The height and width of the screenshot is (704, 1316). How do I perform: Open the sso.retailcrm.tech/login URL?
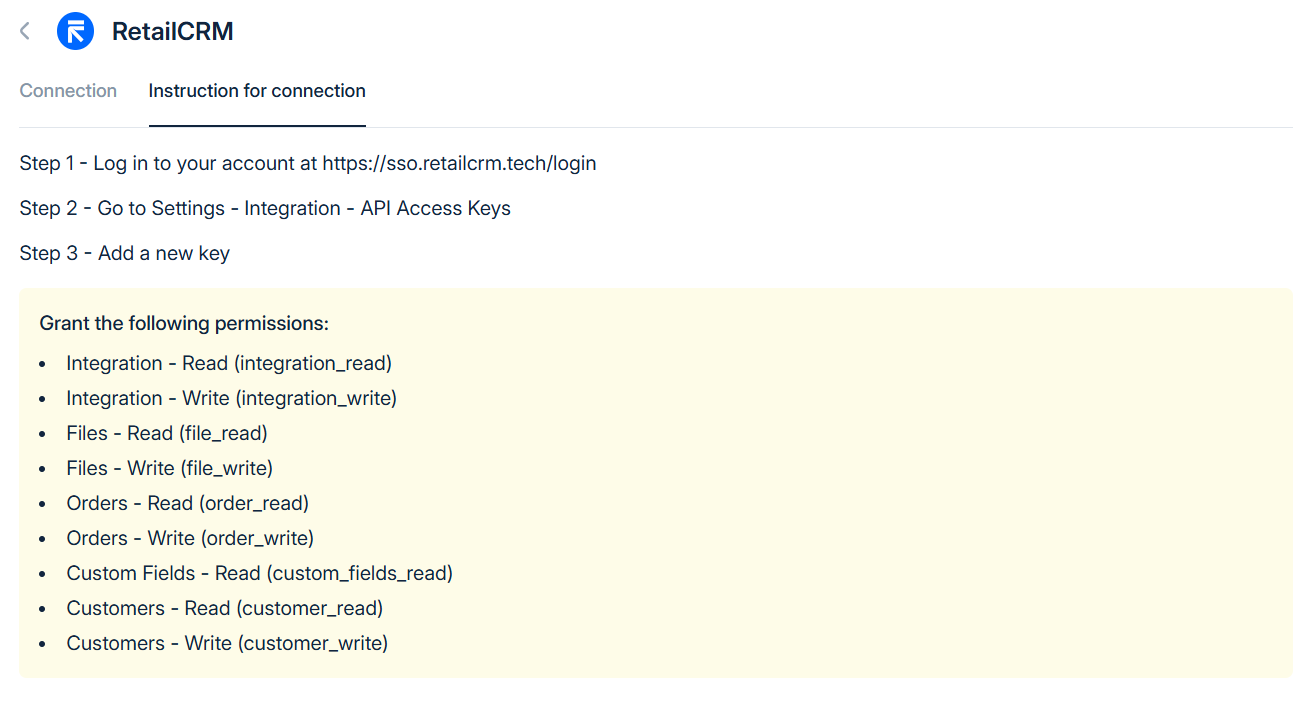point(459,163)
